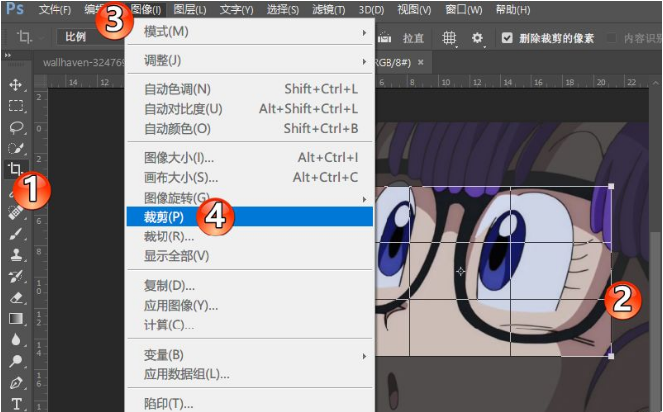Open the 文件(F) menu
This screenshot has width=663, height=412.
(x=55, y=9)
